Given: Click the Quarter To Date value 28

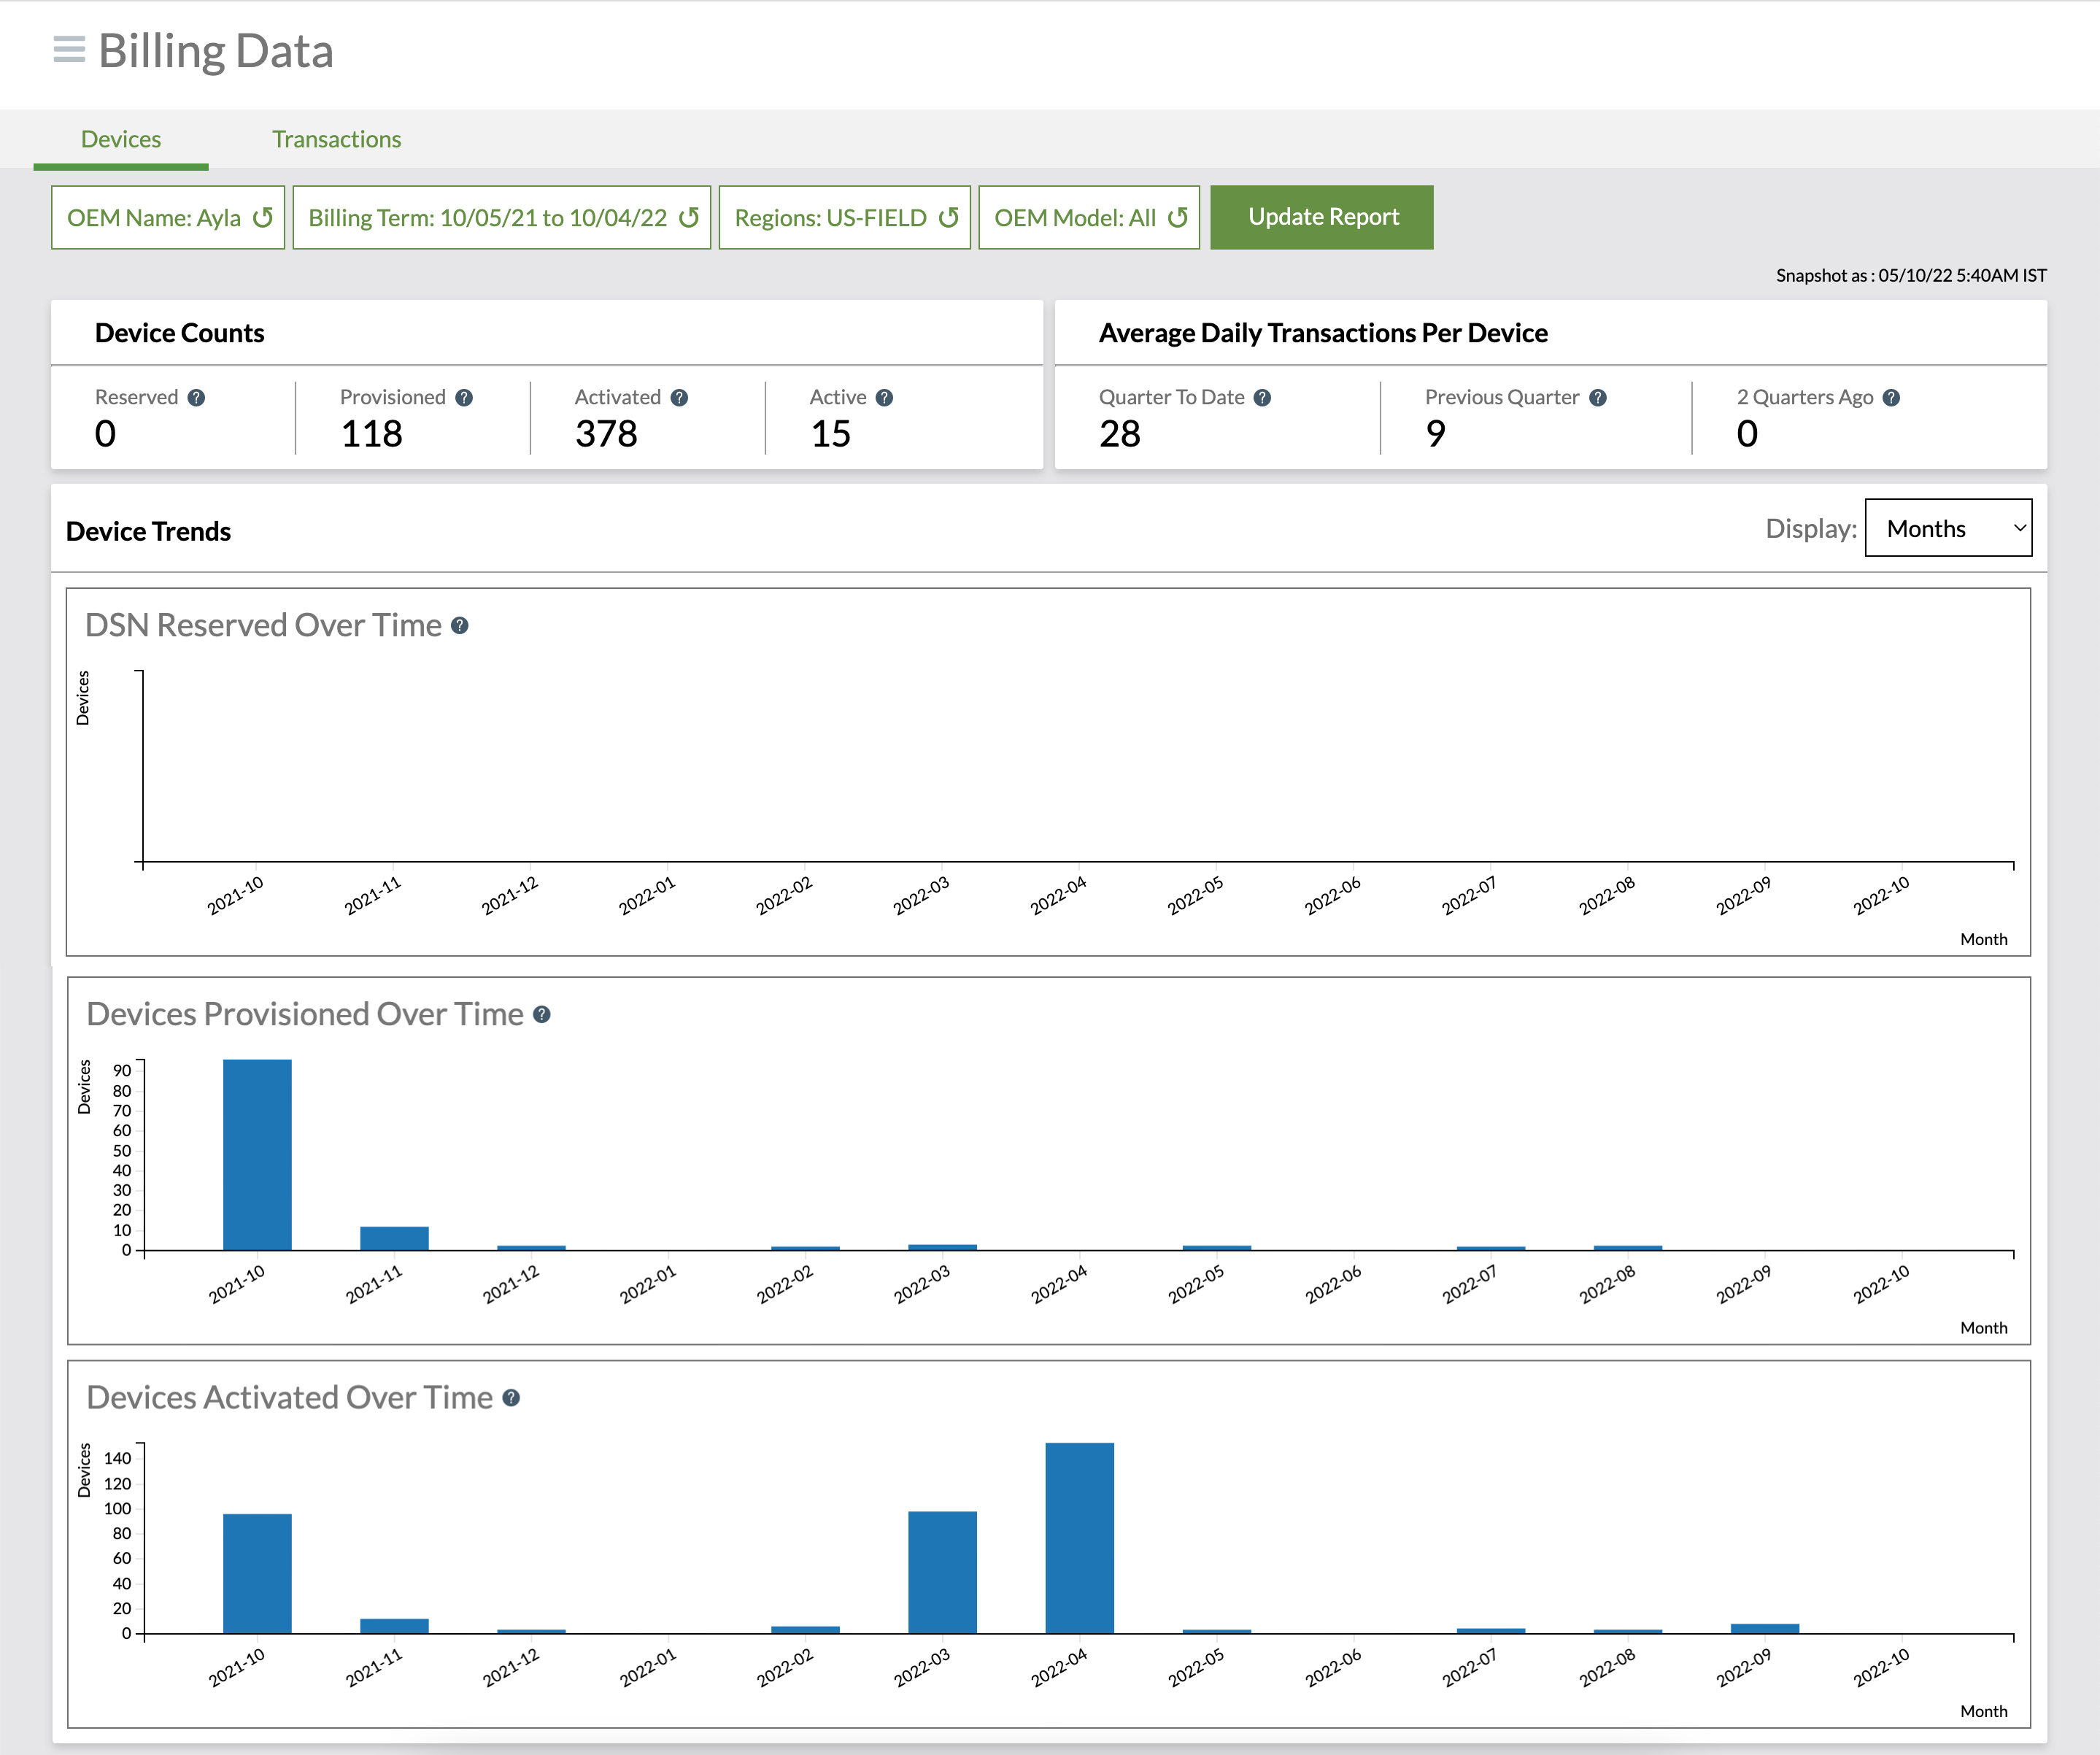Looking at the screenshot, I should 1120,433.
